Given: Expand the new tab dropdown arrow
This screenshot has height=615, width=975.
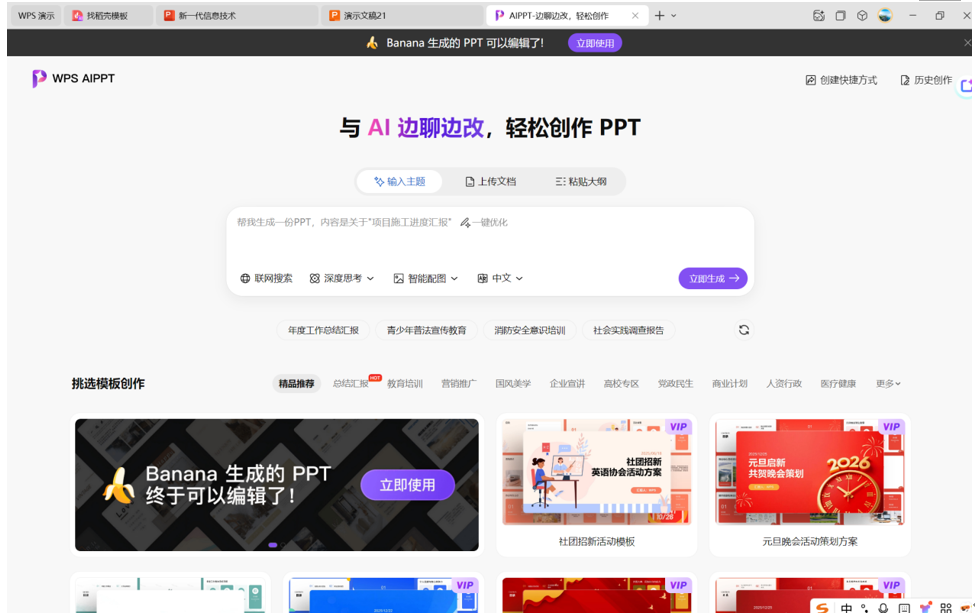Looking at the screenshot, I should 673,16.
